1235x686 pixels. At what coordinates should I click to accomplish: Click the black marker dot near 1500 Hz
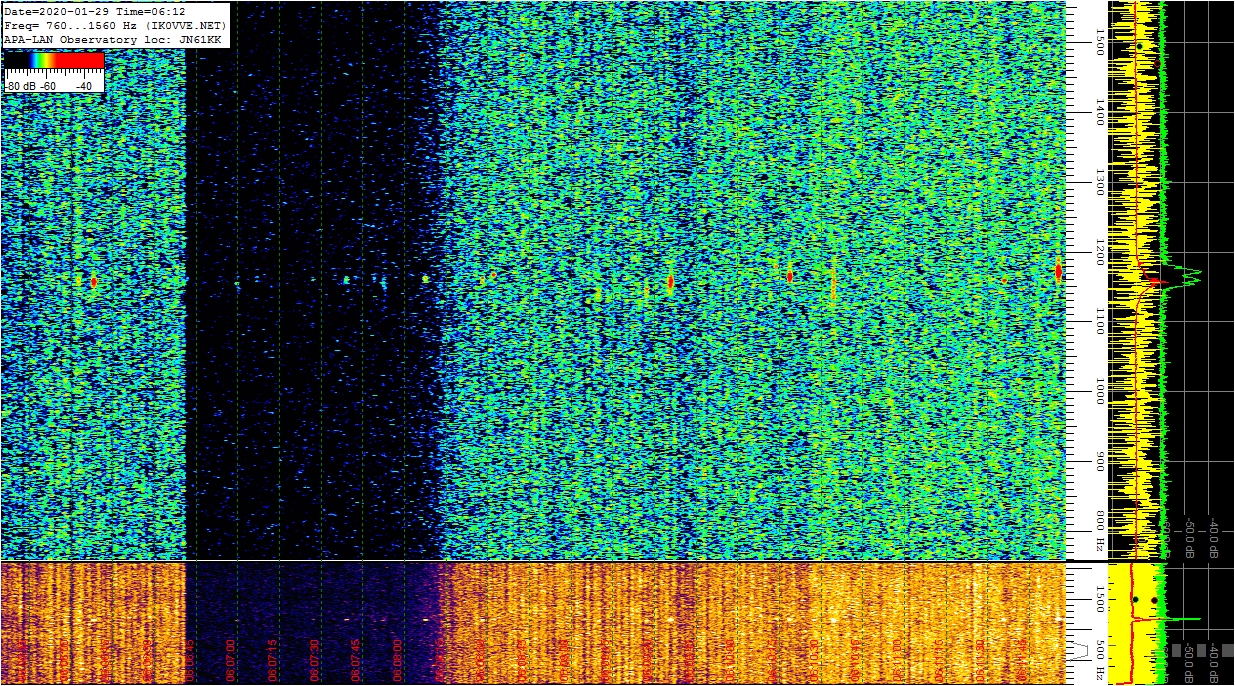(x=1139, y=46)
